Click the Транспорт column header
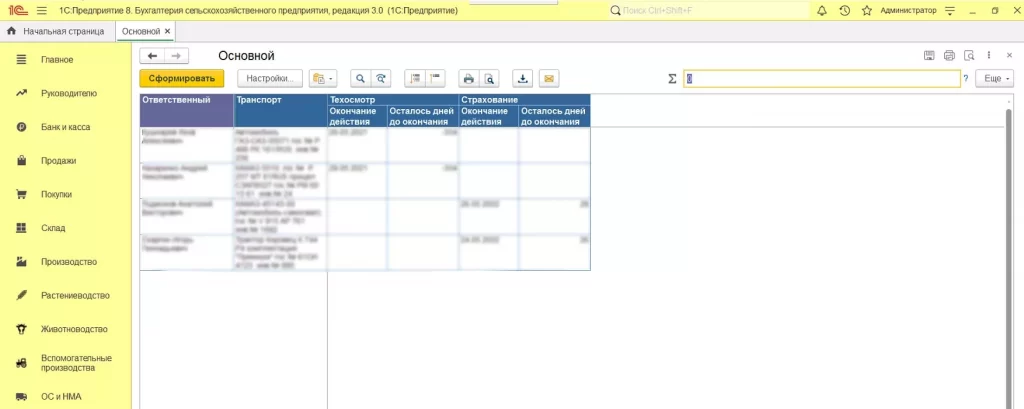The height and width of the screenshot is (409, 1024). [280, 110]
